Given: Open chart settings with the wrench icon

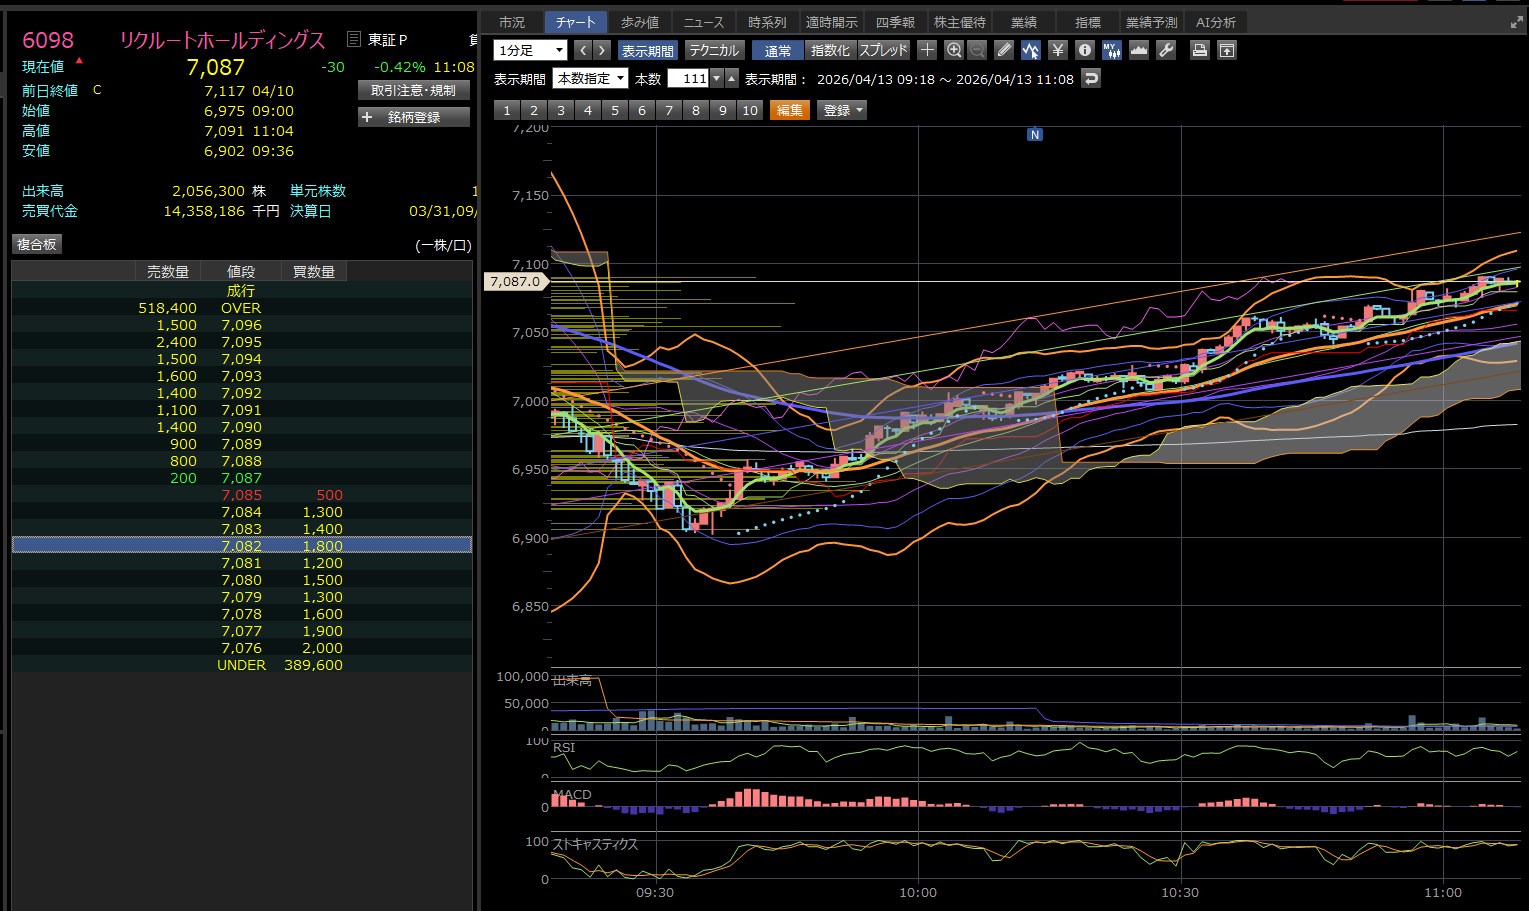Looking at the screenshot, I should point(1166,50).
